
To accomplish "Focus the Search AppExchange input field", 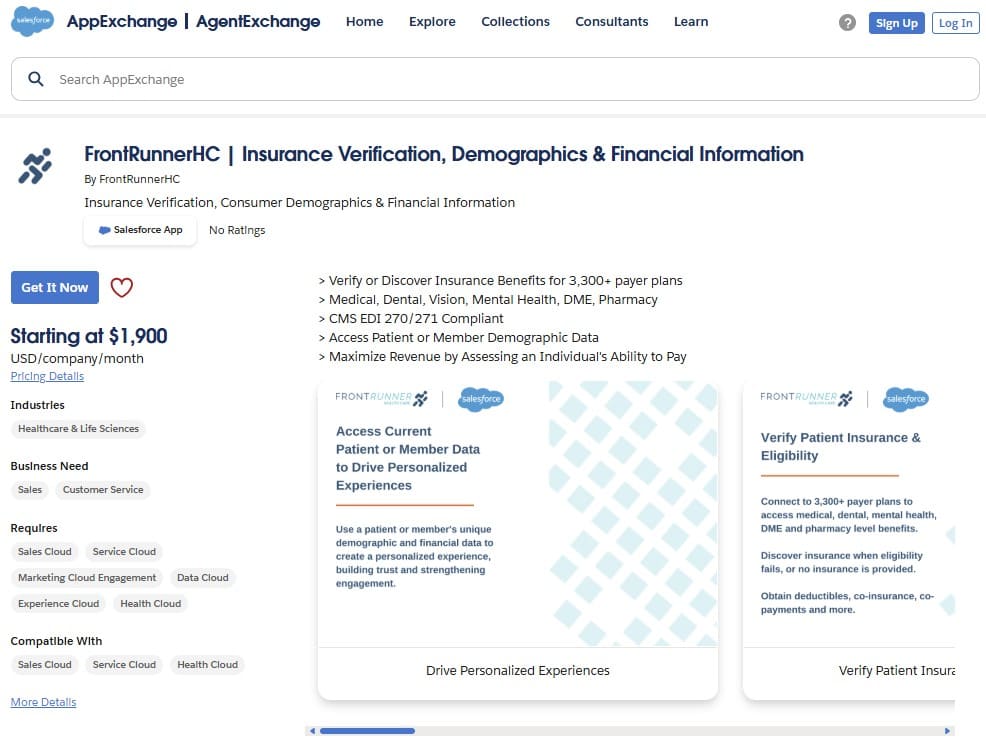I will [495, 79].
